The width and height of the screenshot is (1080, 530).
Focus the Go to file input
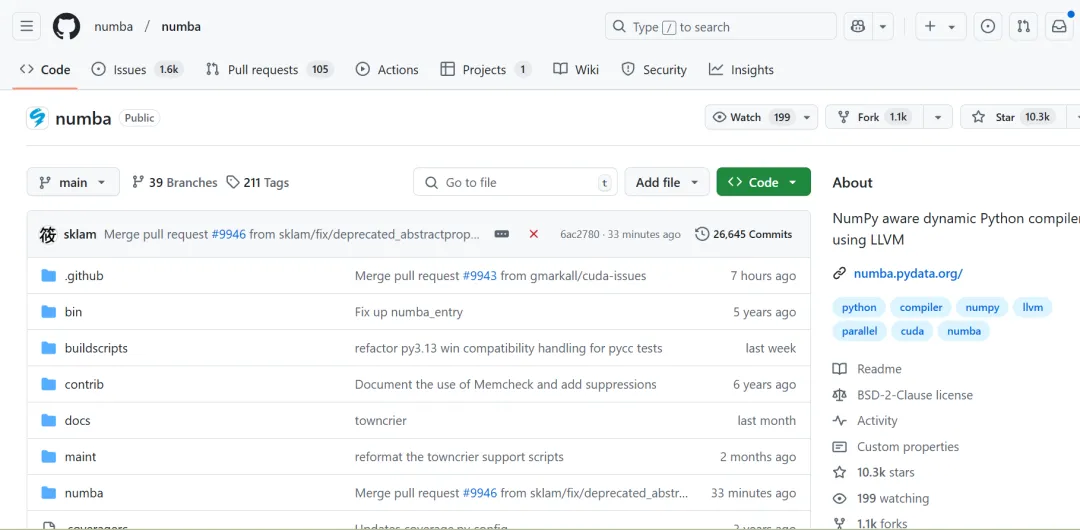coord(515,183)
